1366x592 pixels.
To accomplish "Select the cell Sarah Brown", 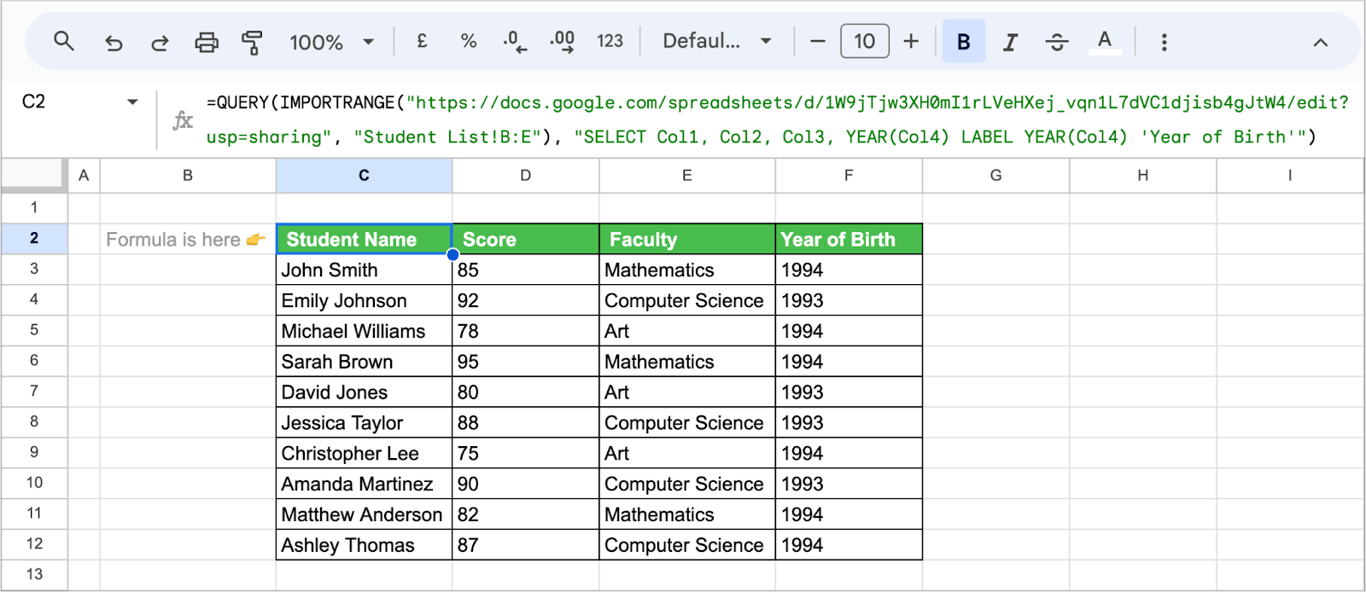I will coord(364,361).
